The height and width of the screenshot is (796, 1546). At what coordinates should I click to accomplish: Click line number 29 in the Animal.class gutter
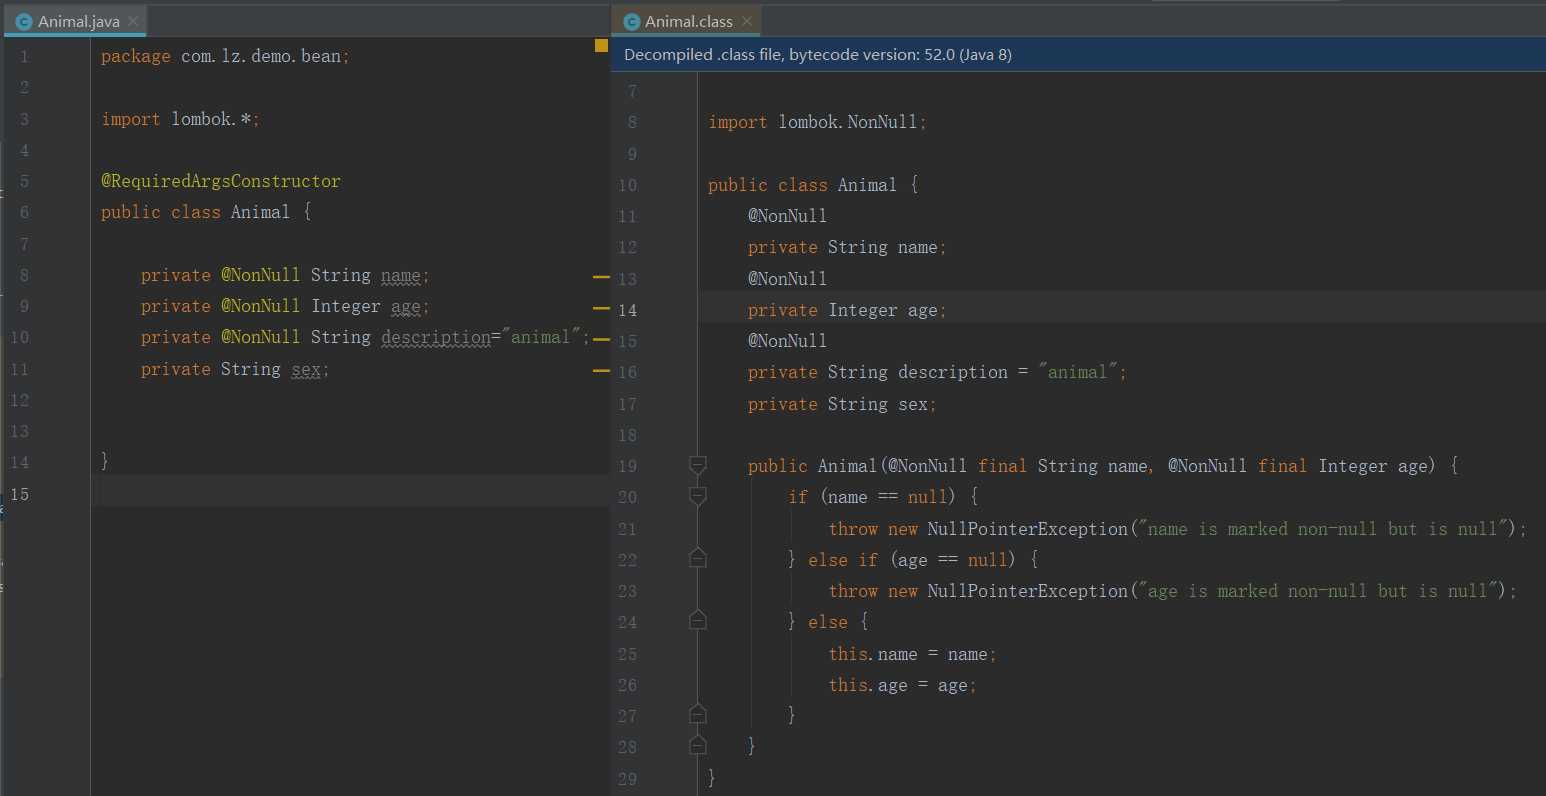click(627, 779)
